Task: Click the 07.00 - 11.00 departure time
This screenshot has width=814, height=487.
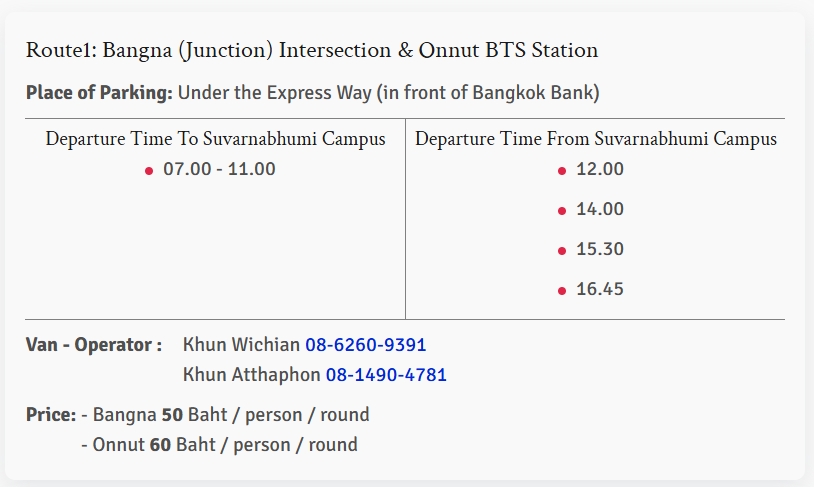Action: click(219, 169)
